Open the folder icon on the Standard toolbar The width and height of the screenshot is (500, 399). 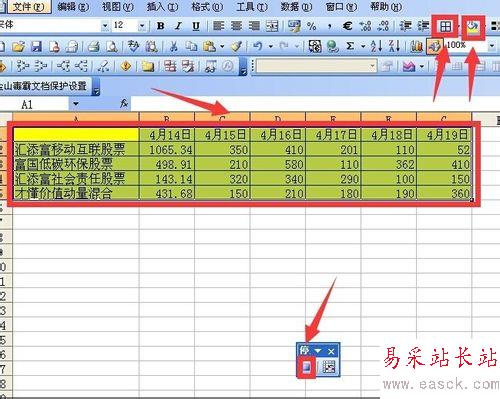pyautogui.click(x=19, y=46)
